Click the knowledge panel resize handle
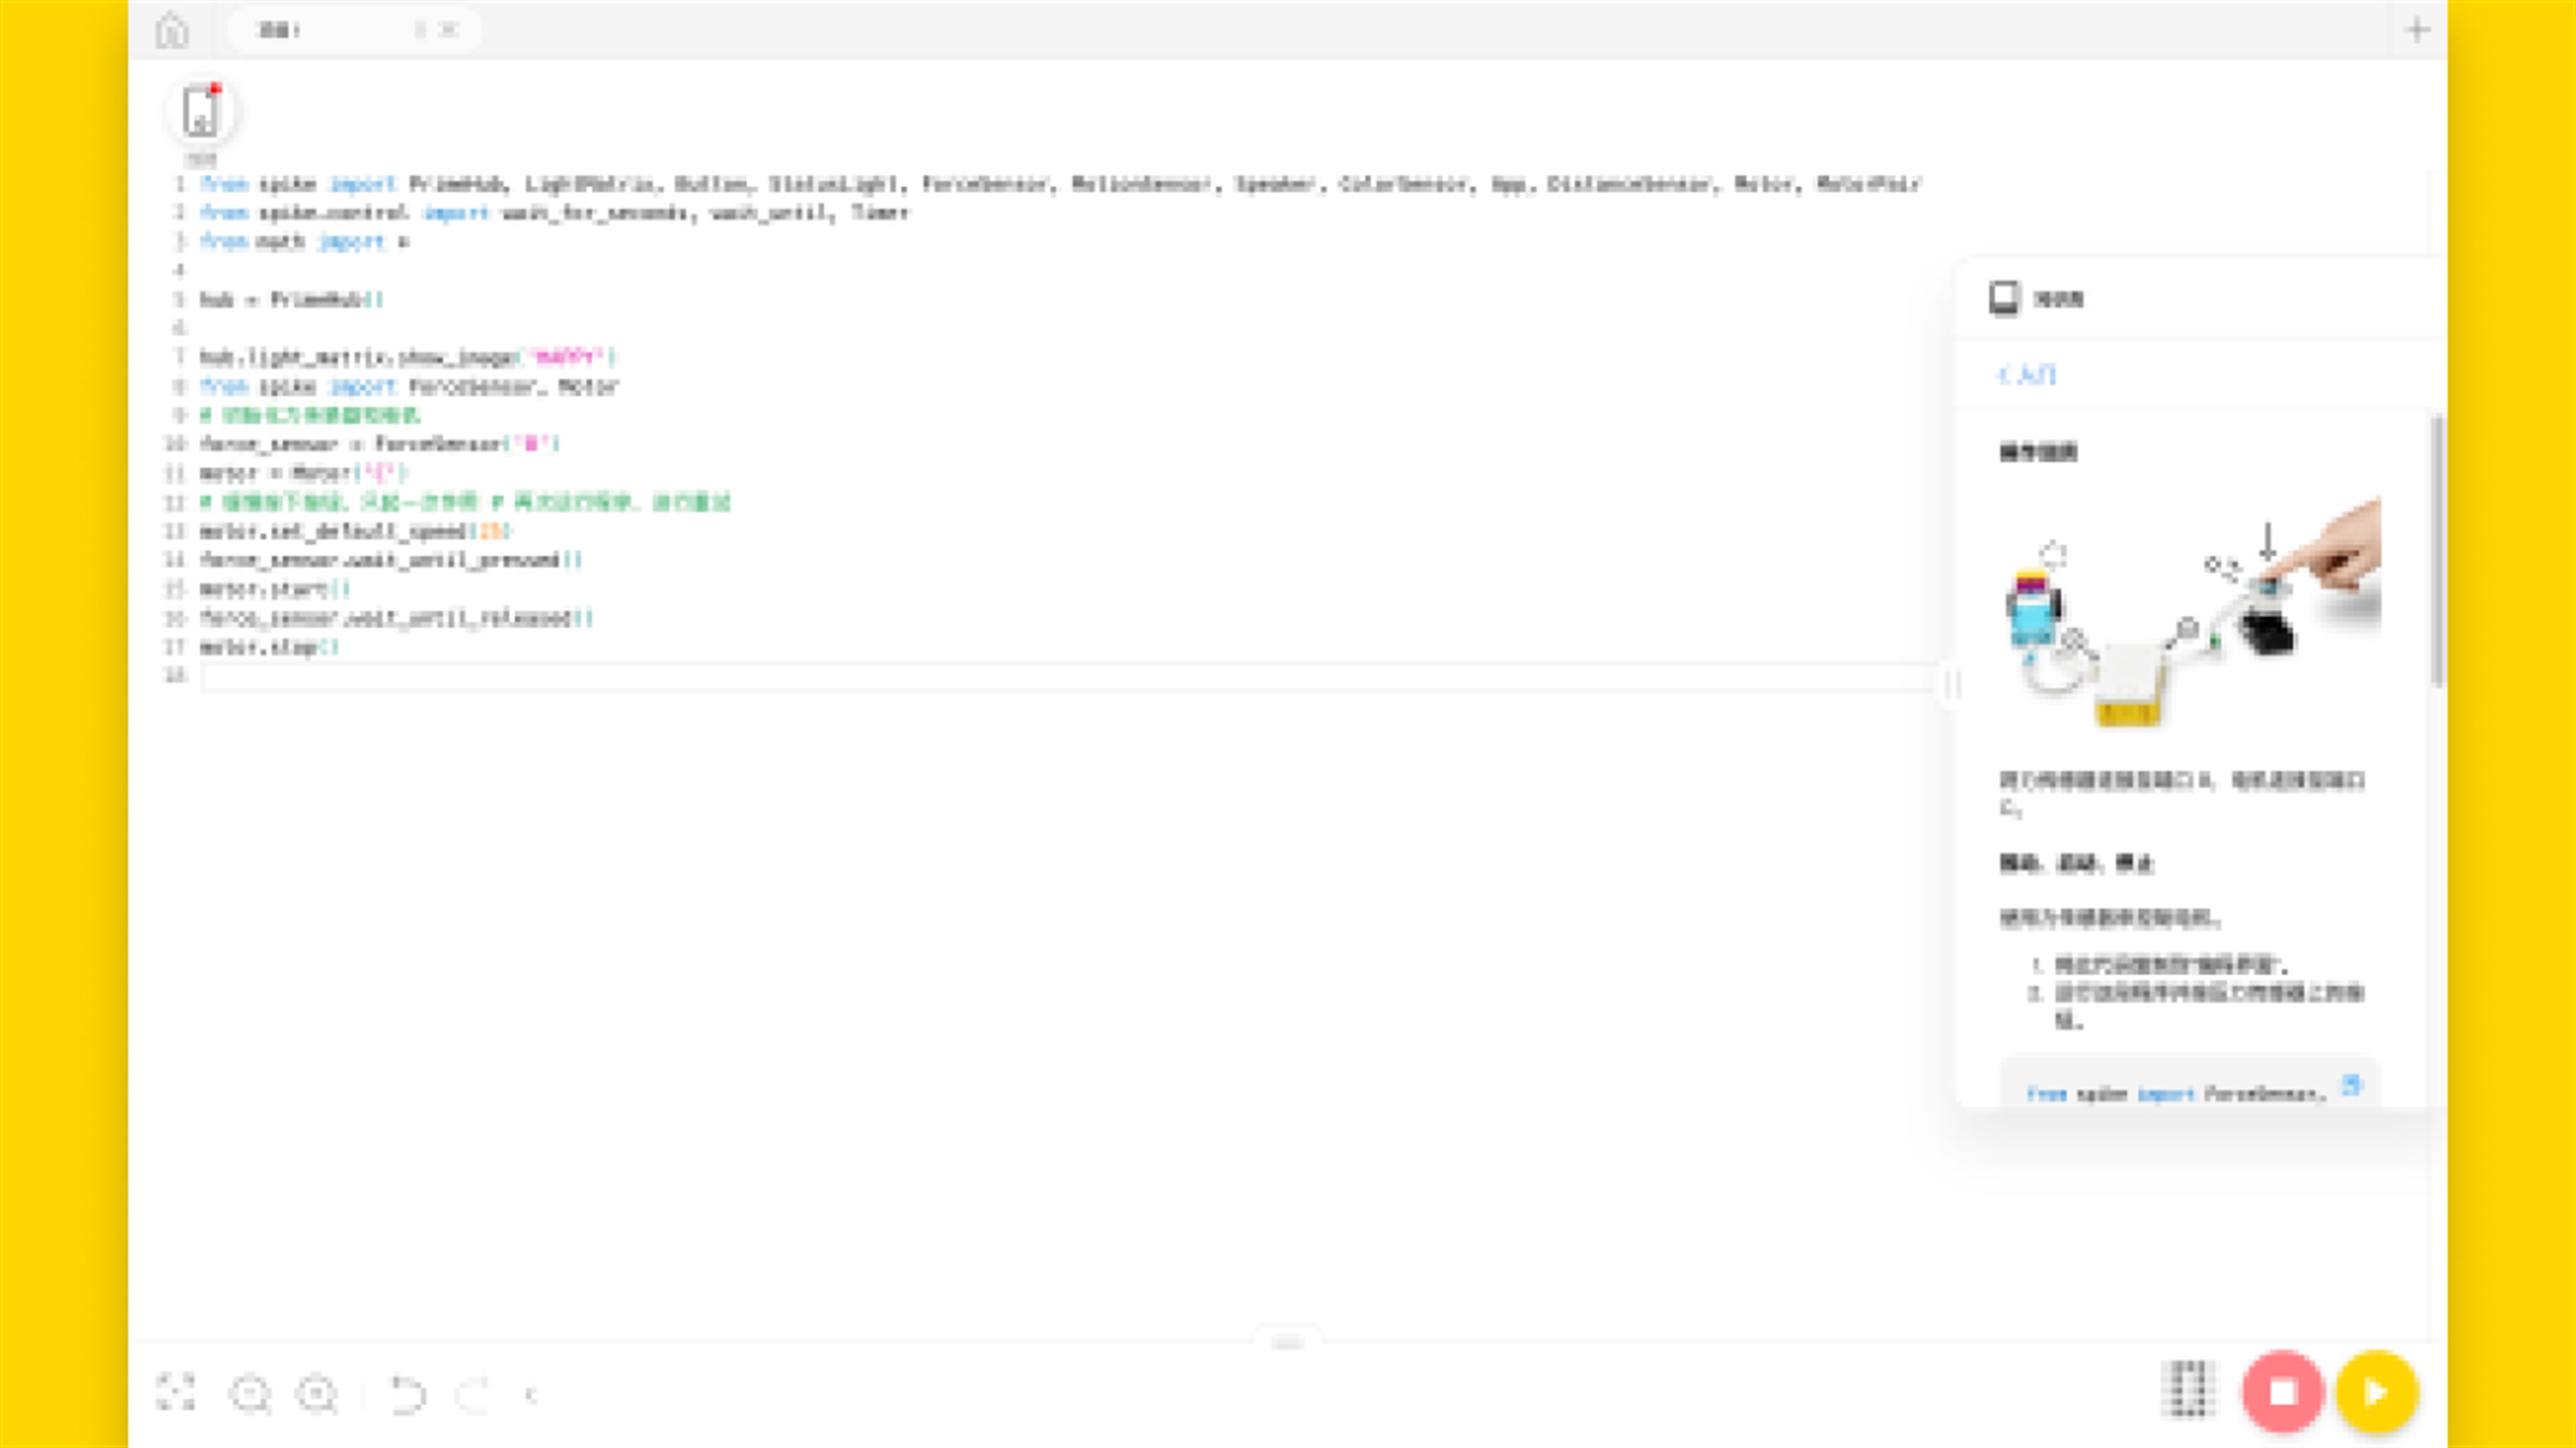Screen dimensions: 2576x1448 (1953, 685)
